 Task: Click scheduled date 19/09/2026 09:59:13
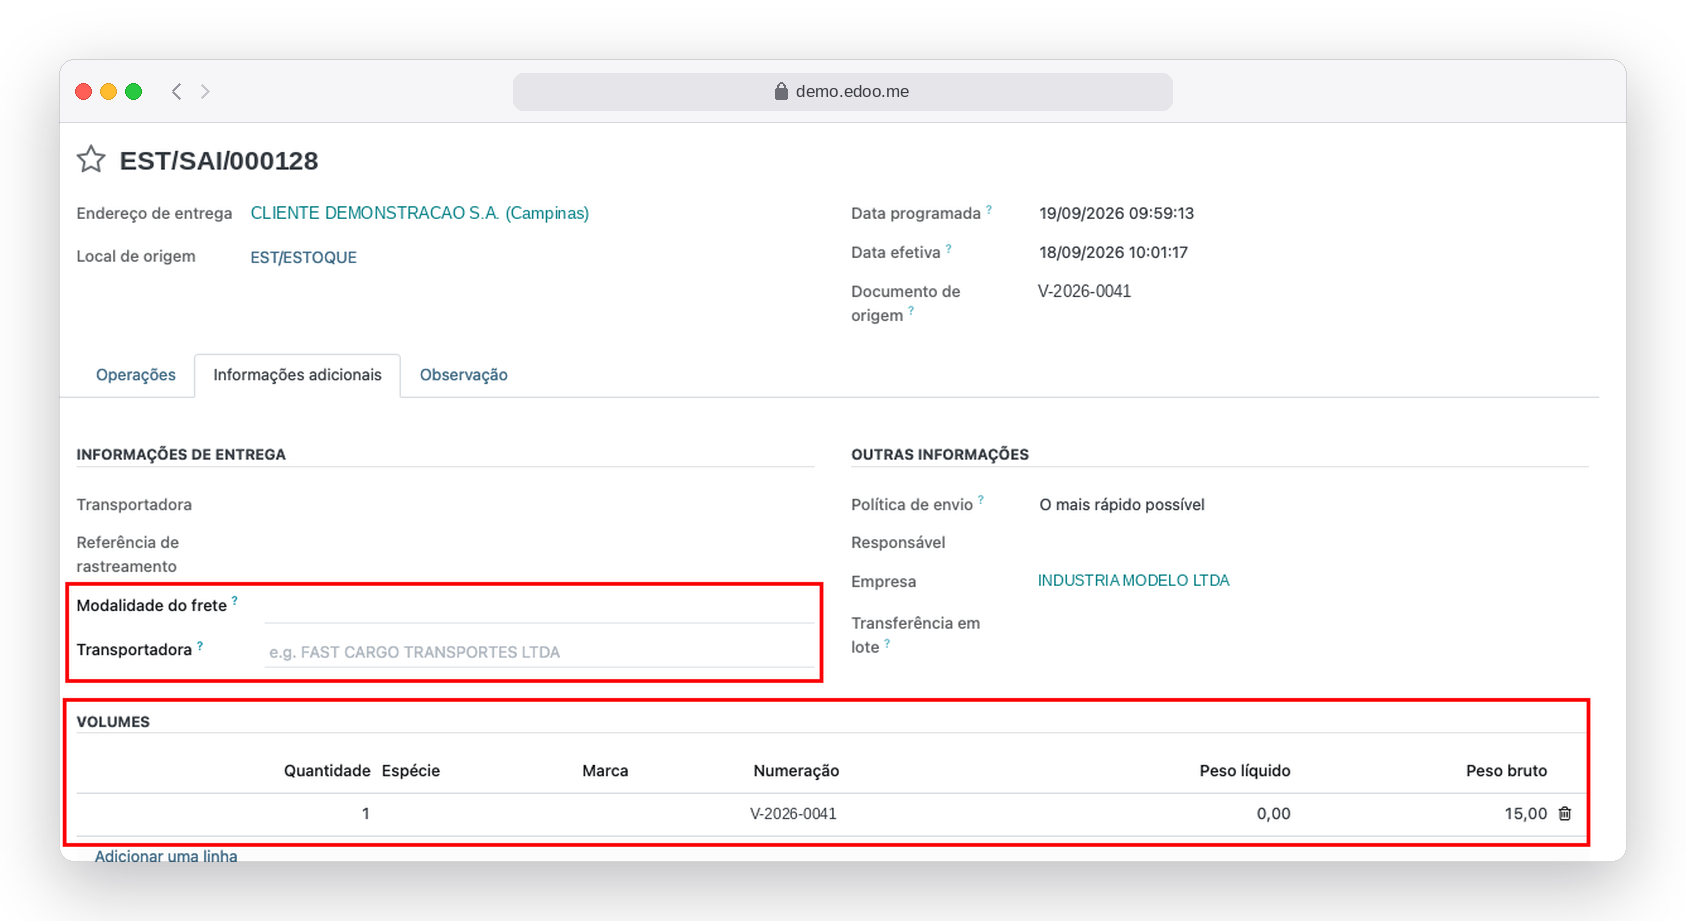point(1117,213)
